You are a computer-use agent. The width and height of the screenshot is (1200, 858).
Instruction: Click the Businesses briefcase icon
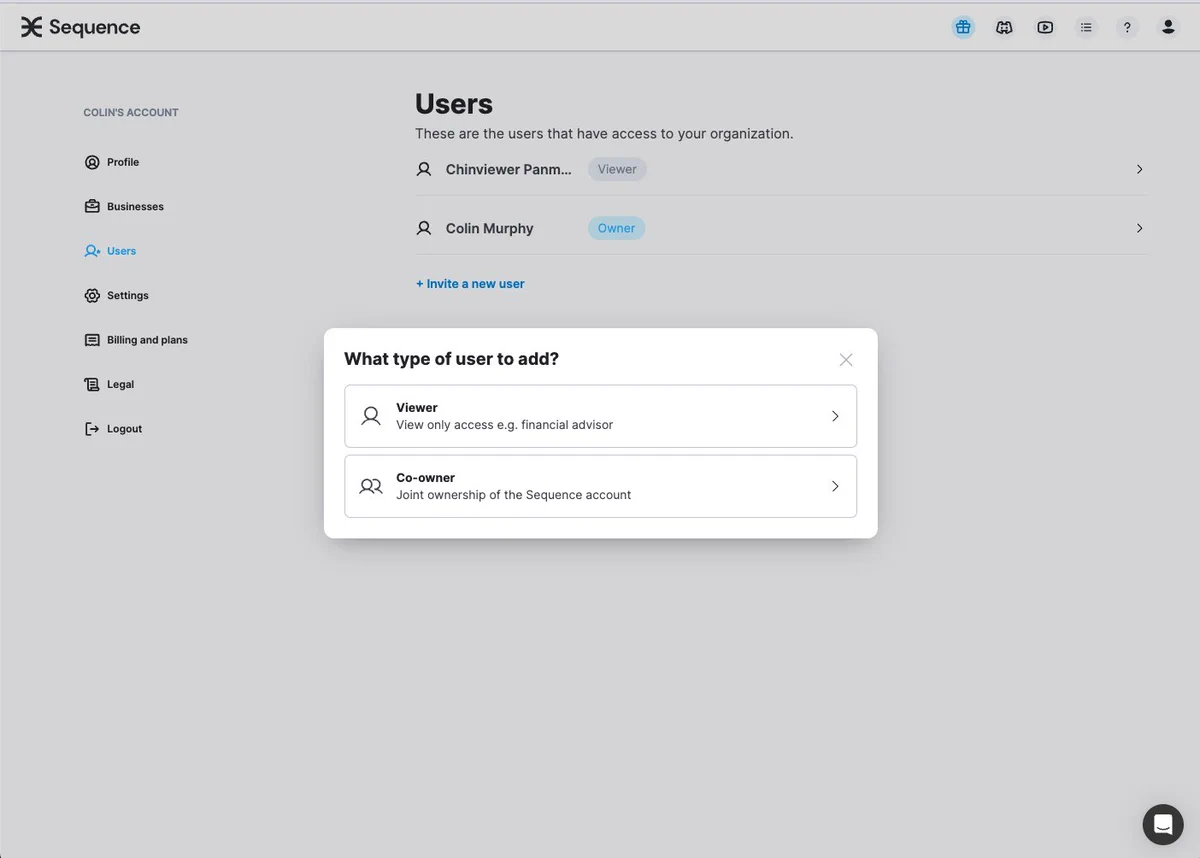coord(92,206)
